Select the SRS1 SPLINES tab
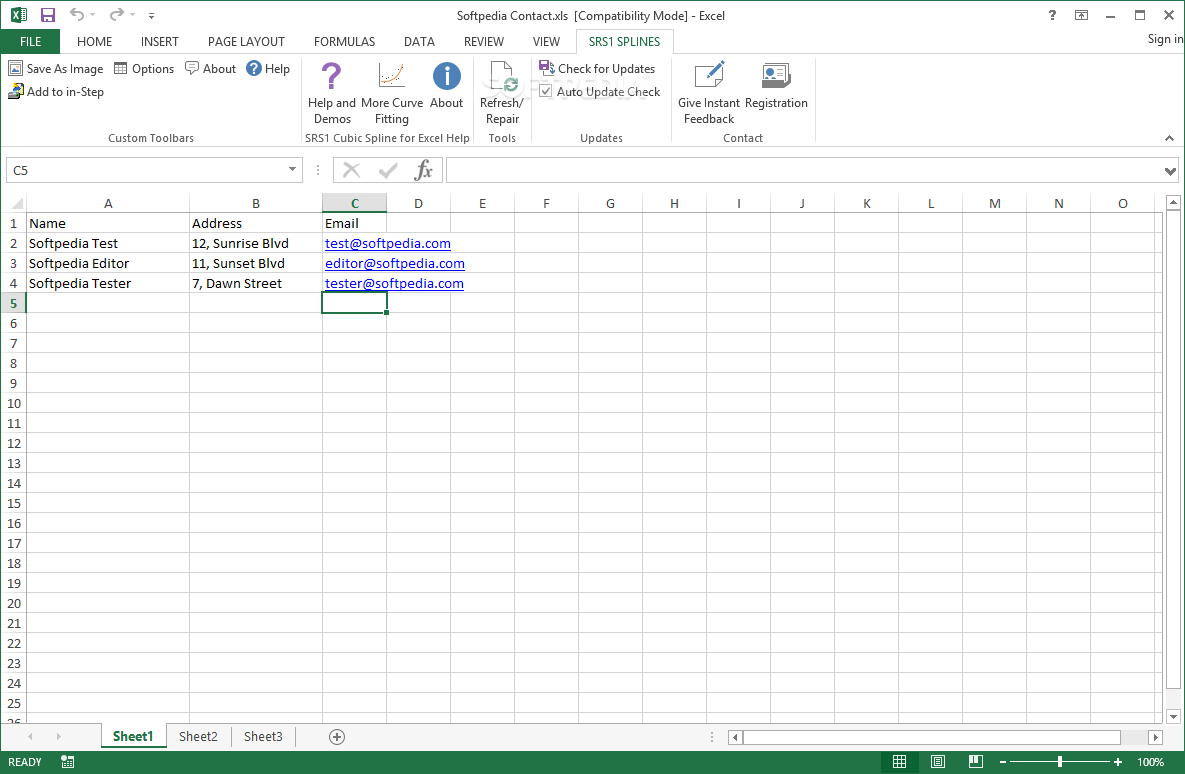Viewport: 1185px width, 774px height. [x=624, y=42]
